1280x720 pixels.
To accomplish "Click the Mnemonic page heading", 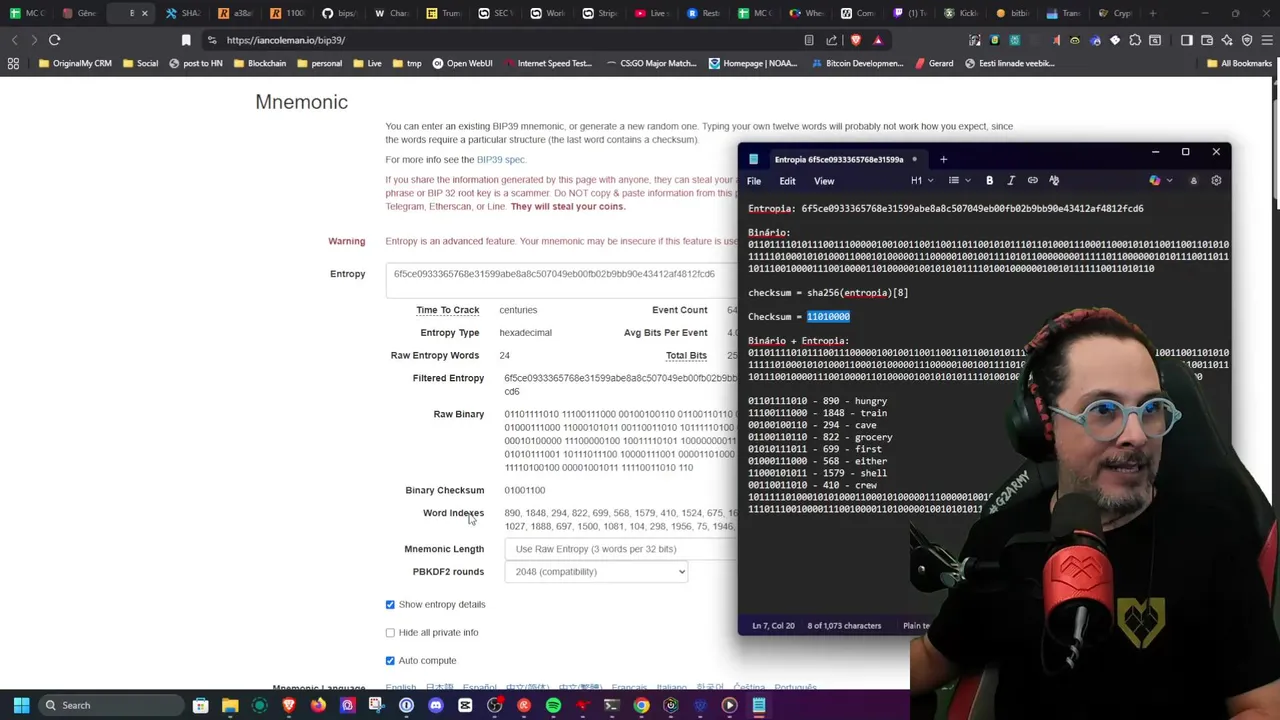I will [x=301, y=102].
